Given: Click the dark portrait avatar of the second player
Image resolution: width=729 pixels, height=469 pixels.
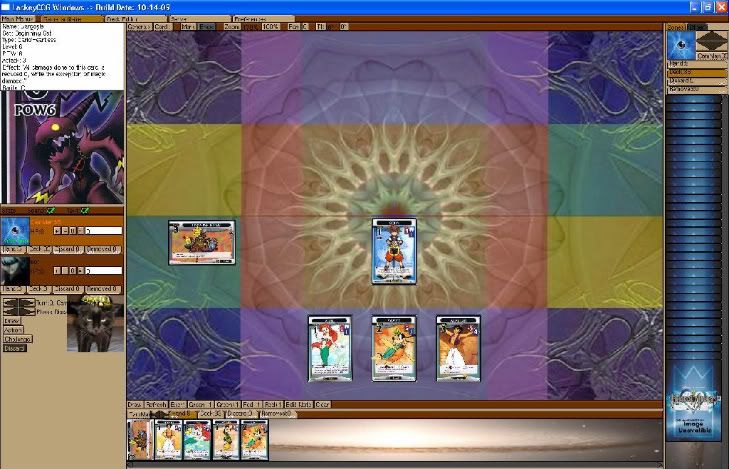Looking at the screenshot, I should click(x=15, y=271).
